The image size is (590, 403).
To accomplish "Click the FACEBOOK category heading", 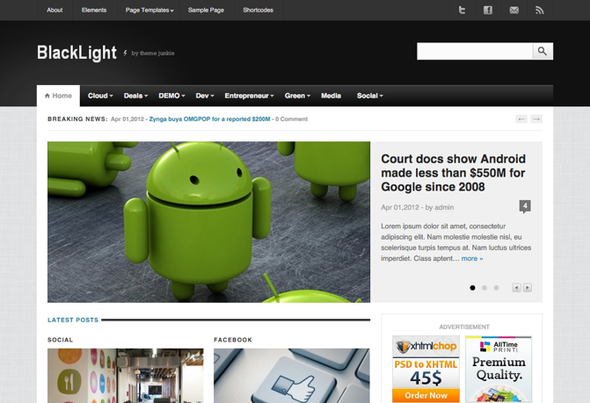I will [x=233, y=340].
